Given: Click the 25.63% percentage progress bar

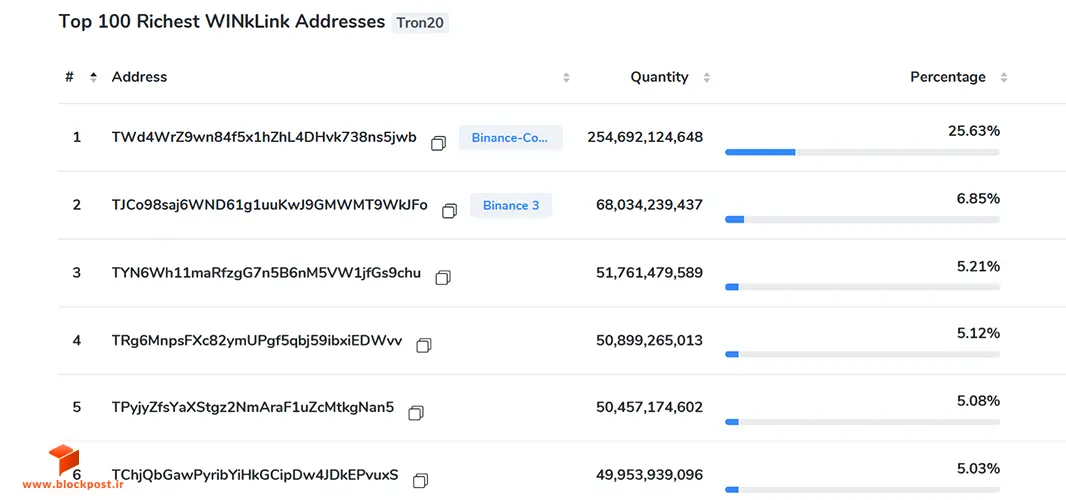Looking at the screenshot, I should click(862, 152).
